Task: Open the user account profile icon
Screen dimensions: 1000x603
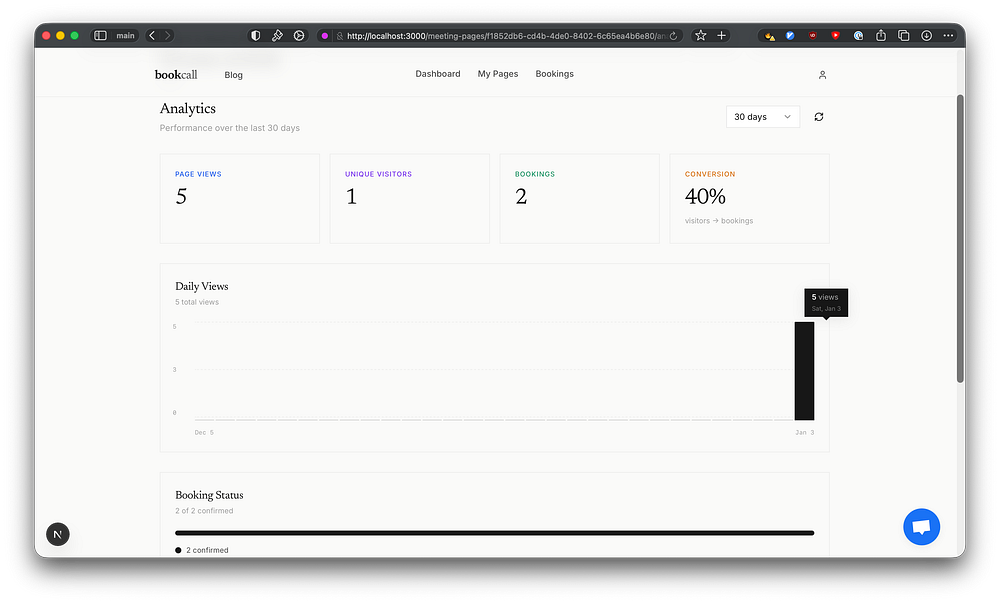Action: (x=822, y=75)
